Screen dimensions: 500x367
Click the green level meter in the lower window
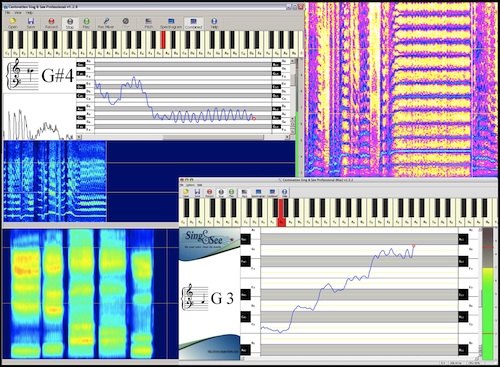click(488, 313)
